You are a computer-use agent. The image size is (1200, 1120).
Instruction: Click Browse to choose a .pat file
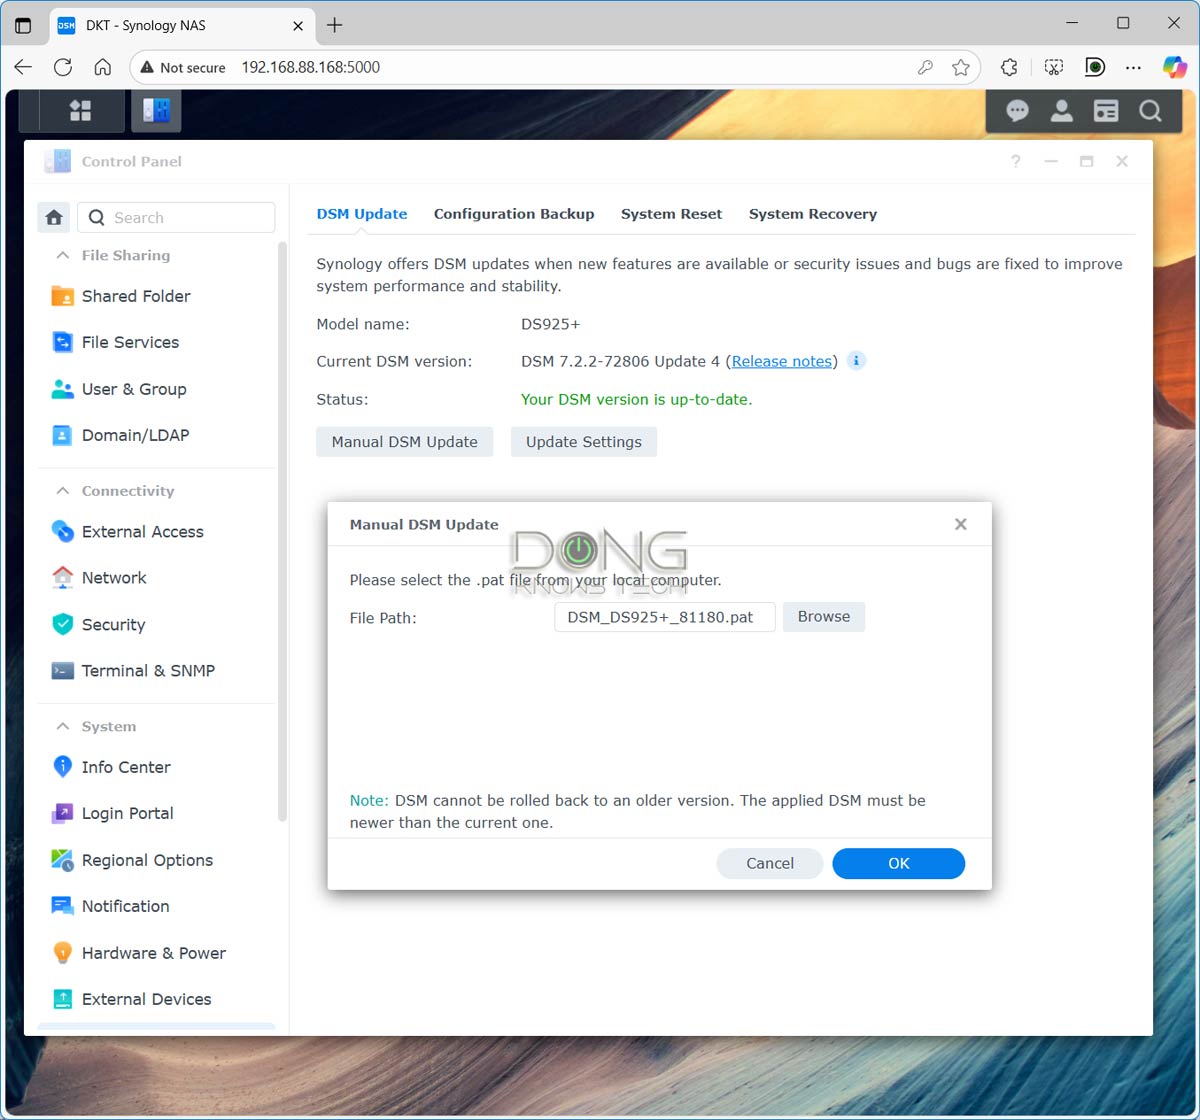coord(823,616)
